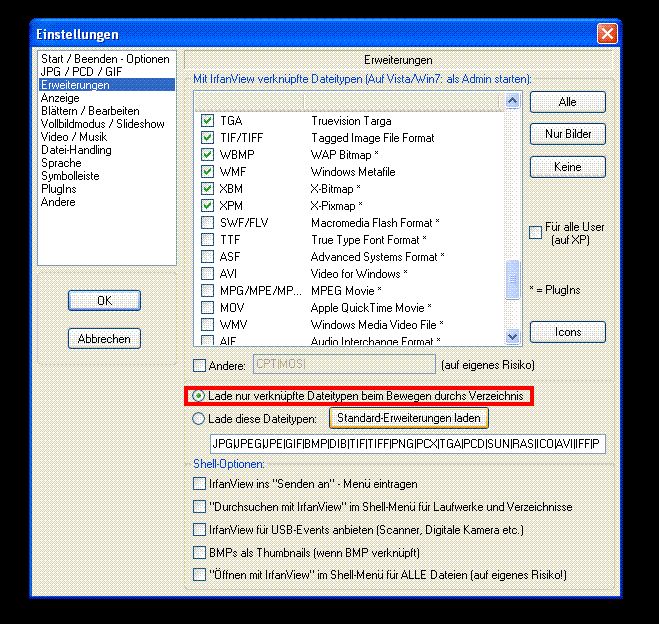This screenshot has width=659, height=624.
Task: Confirm settings with the OK button
Action: coord(104,300)
